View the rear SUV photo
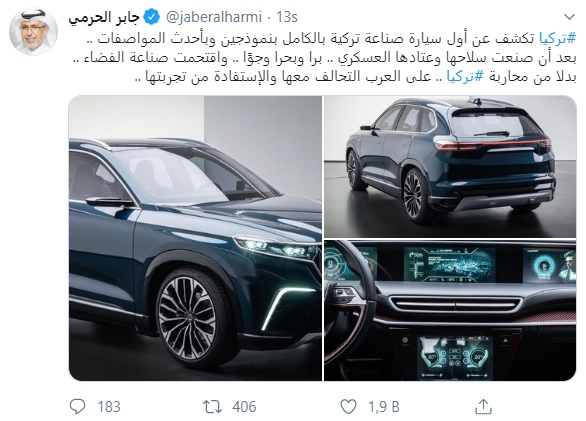Image resolution: width=586 pixels, height=421 pixels. coord(450,166)
